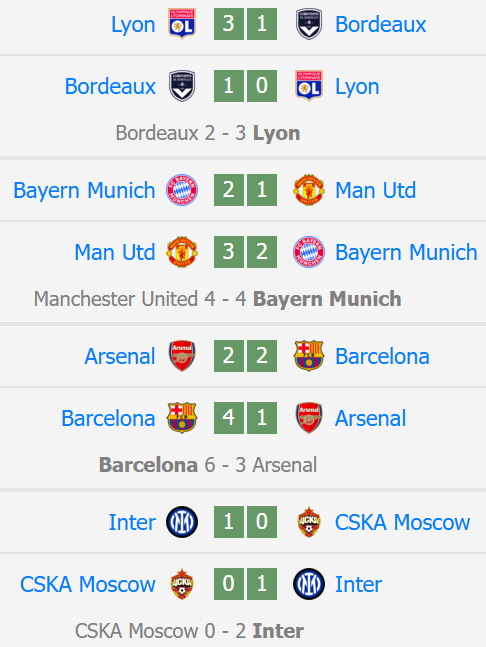Open the Lyon link in first row
The width and height of the screenshot is (486, 647).
[133, 25]
